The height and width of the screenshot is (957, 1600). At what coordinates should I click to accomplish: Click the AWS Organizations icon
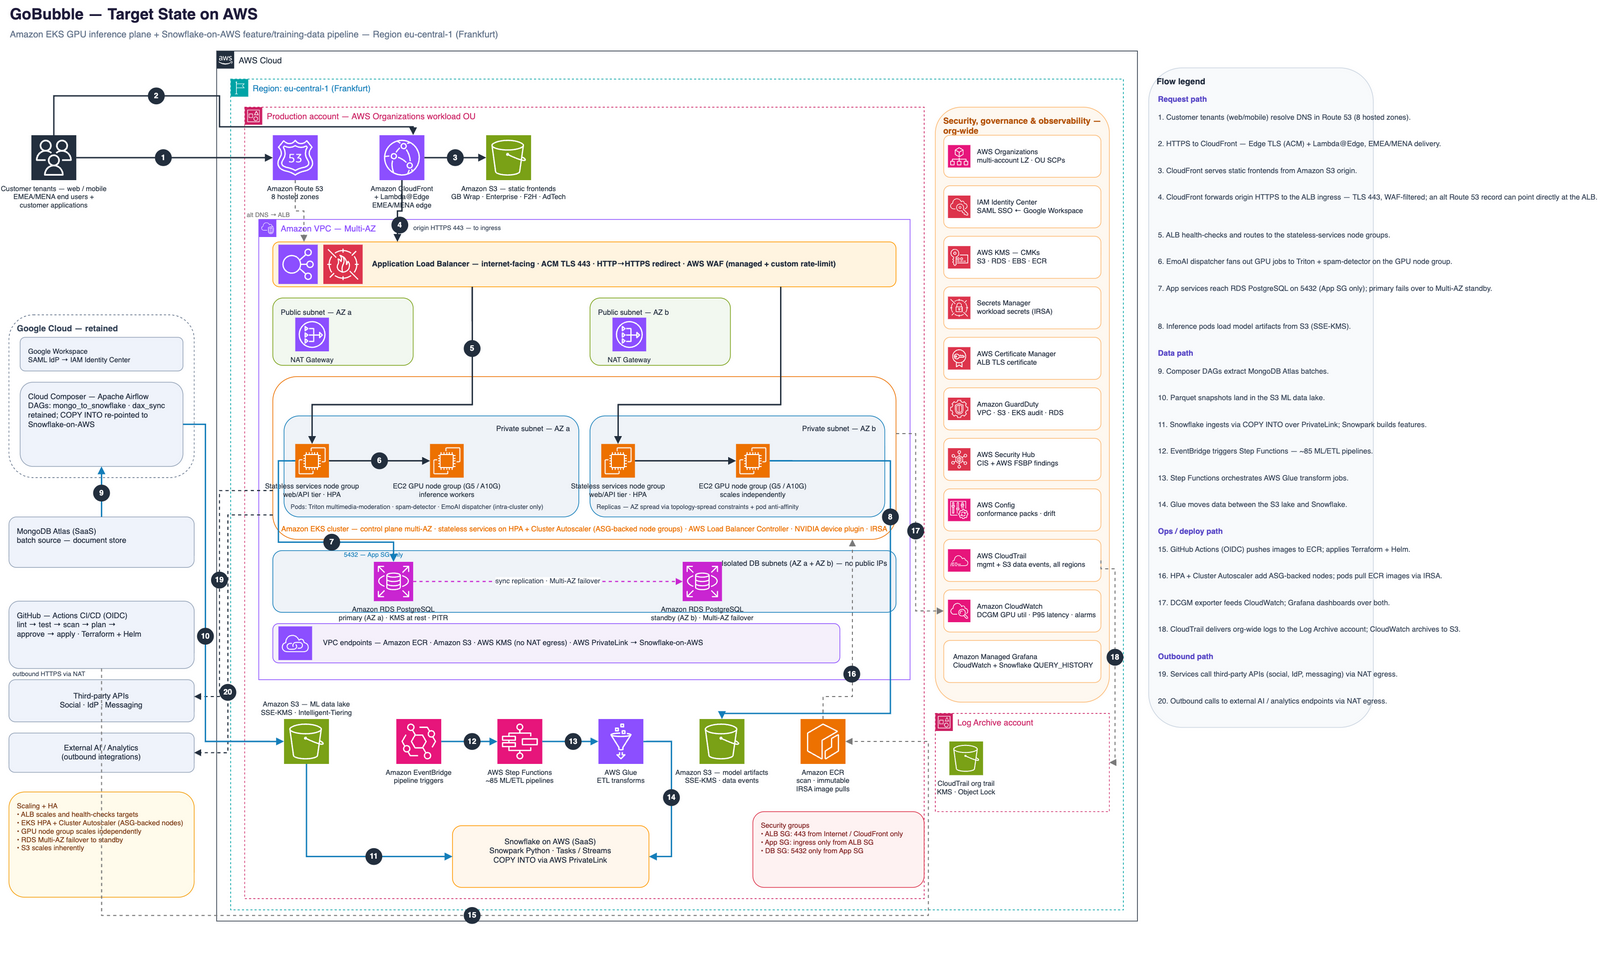point(959,157)
